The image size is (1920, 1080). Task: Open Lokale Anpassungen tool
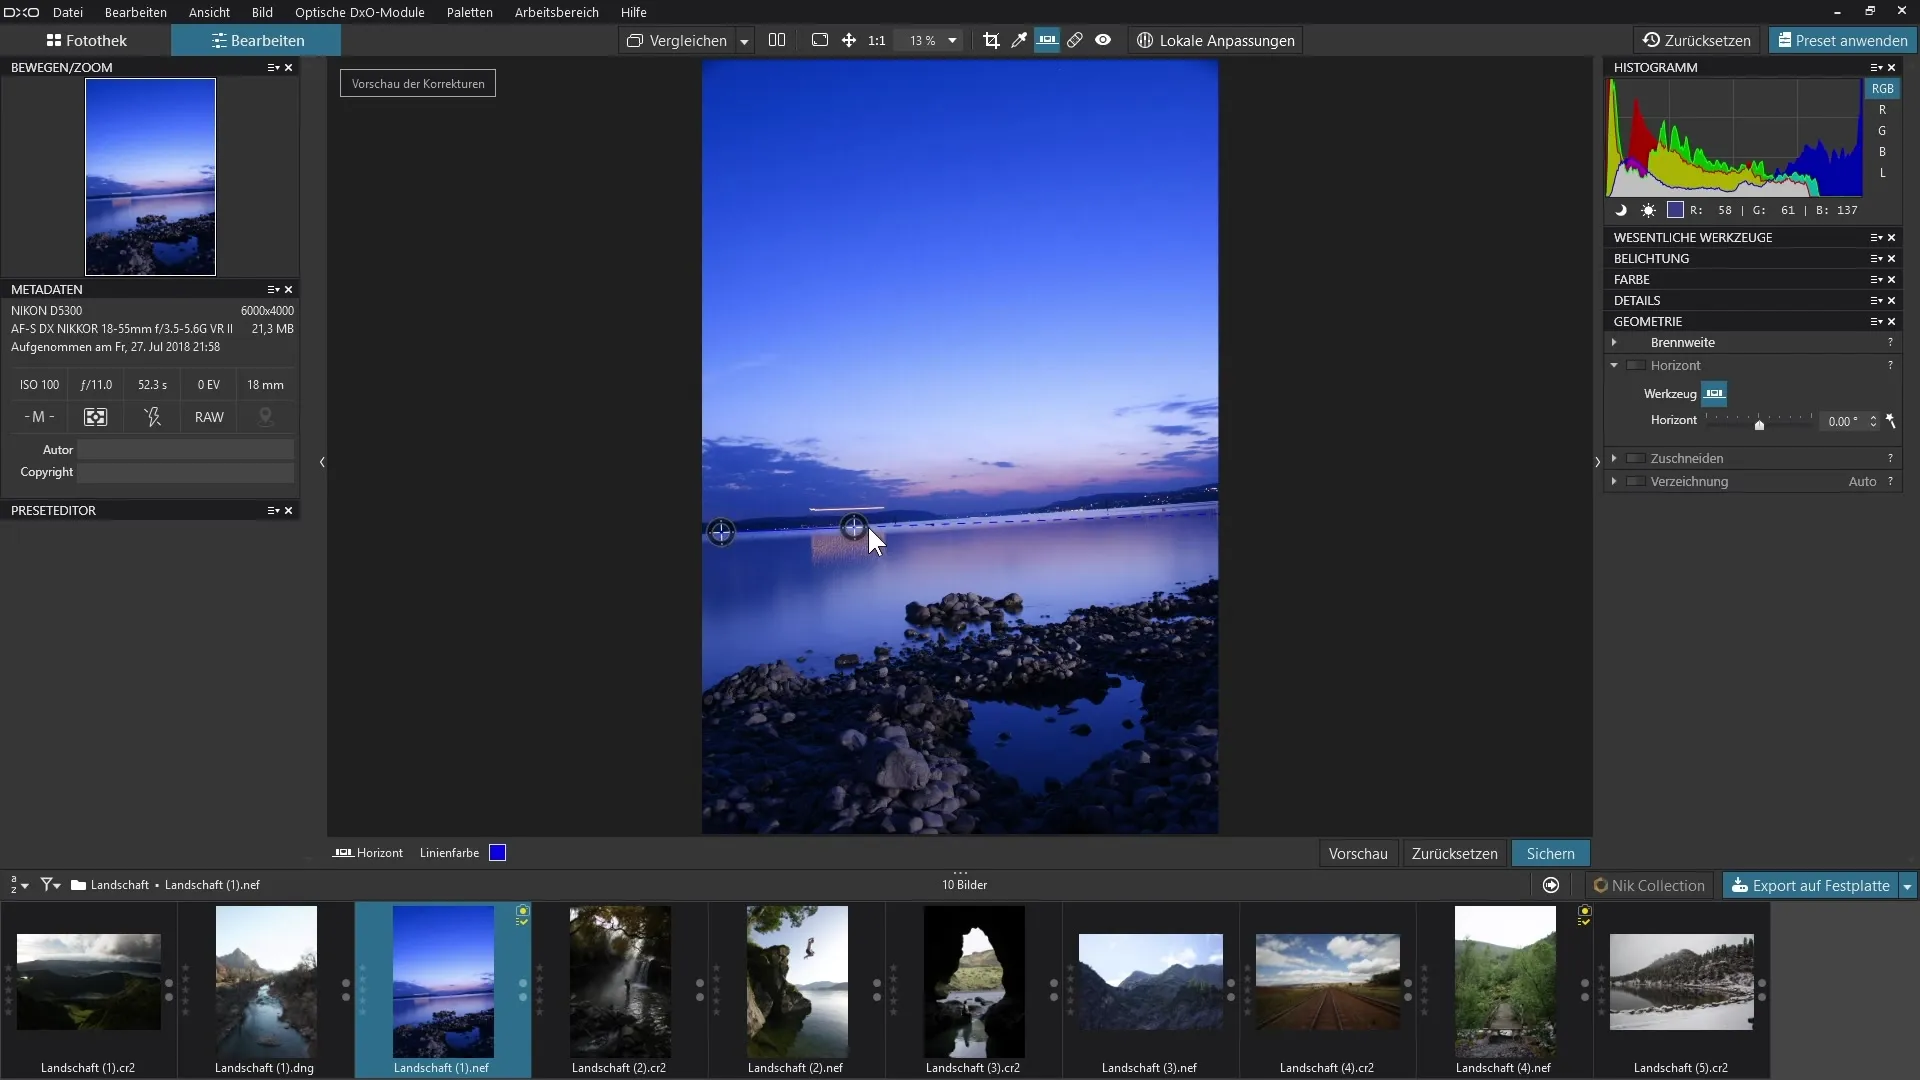click(x=1216, y=41)
